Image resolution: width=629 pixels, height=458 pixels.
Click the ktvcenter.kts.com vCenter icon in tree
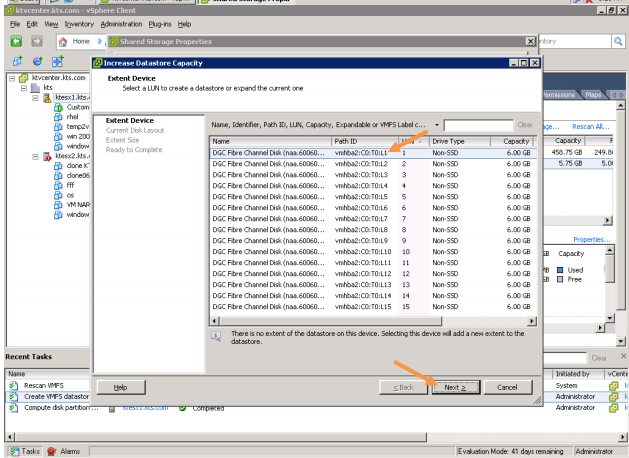pyautogui.click(x=23, y=78)
